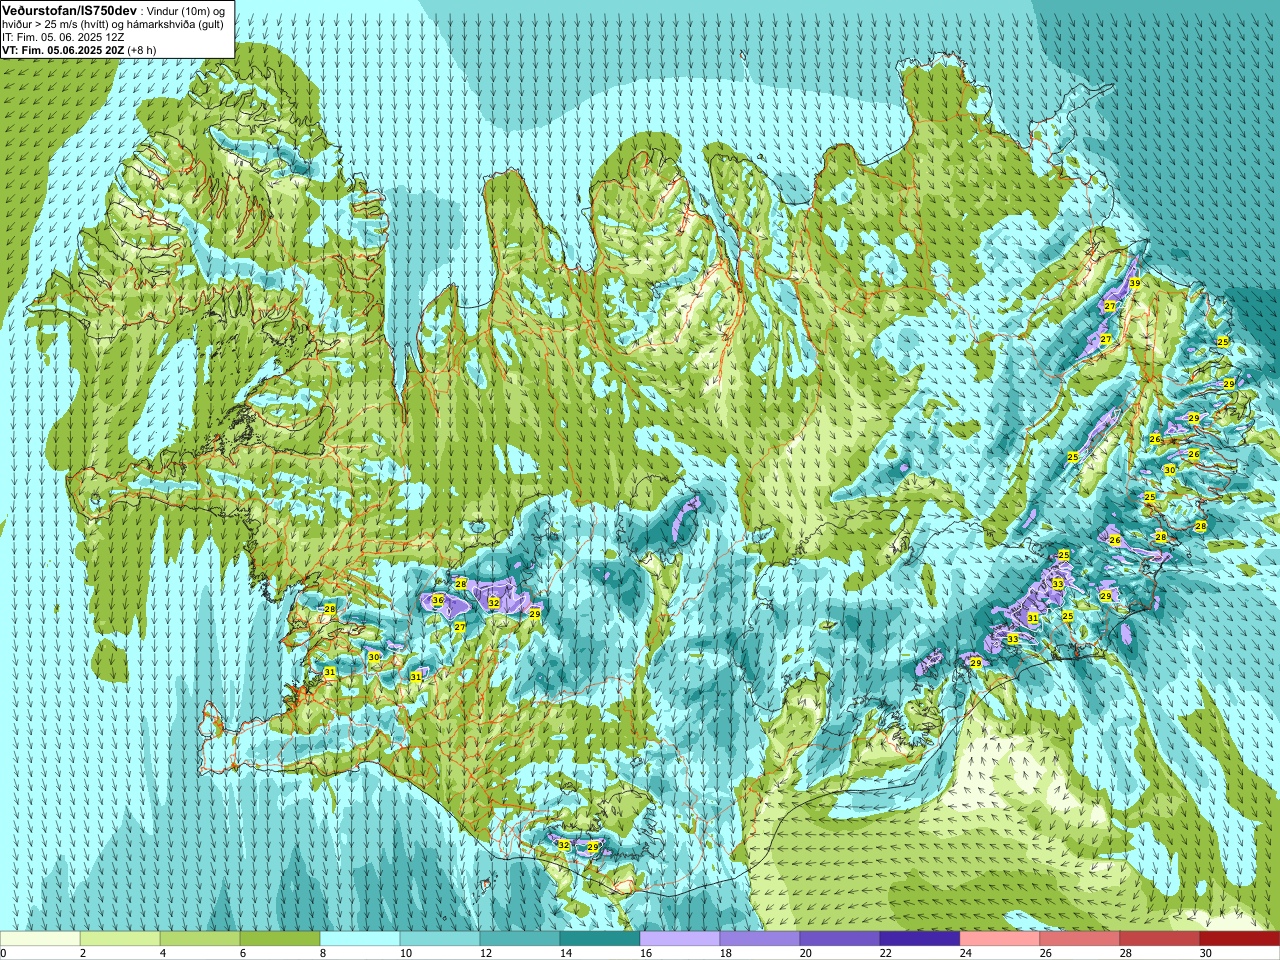The width and height of the screenshot is (1280, 960).
Task: Choose the 6–8 m/s olive green legend swatch
Action: 280,939
